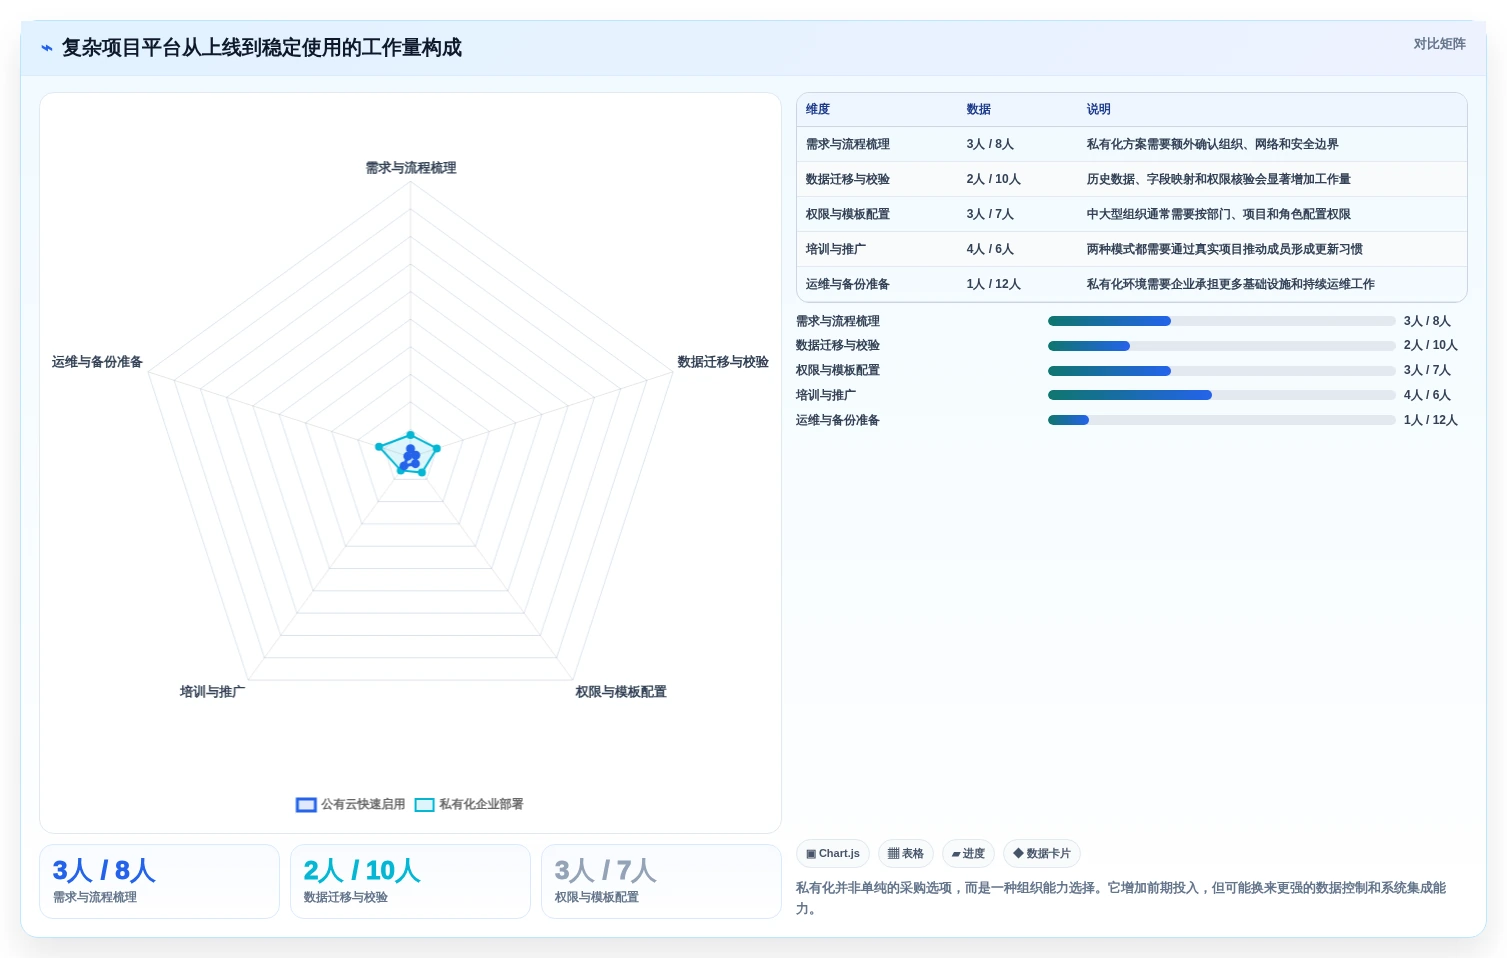Select table row 需求与流程梳理
Image resolution: width=1507 pixels, height=958 pixels.
coord(1131,144)
